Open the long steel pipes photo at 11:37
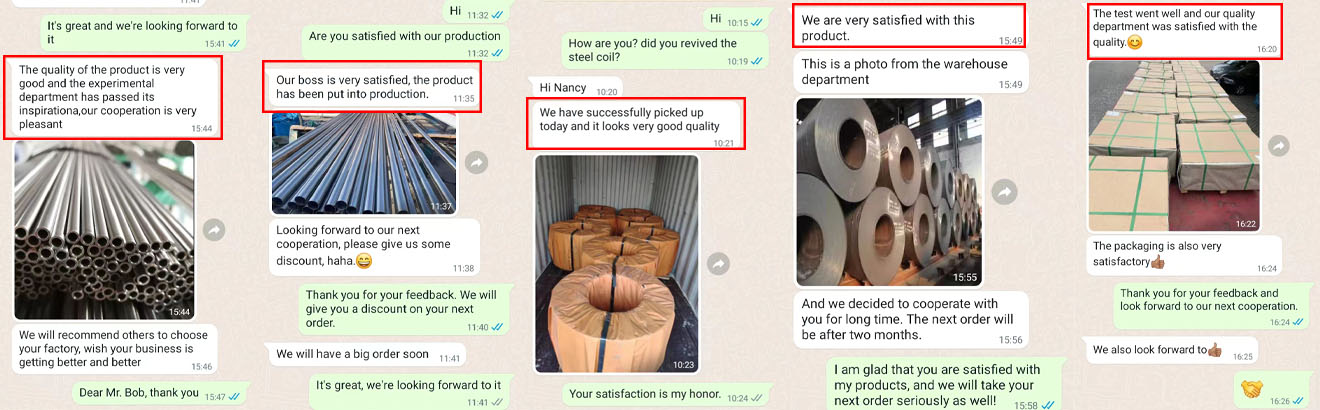1320x410 pixels. coord(364,163)
